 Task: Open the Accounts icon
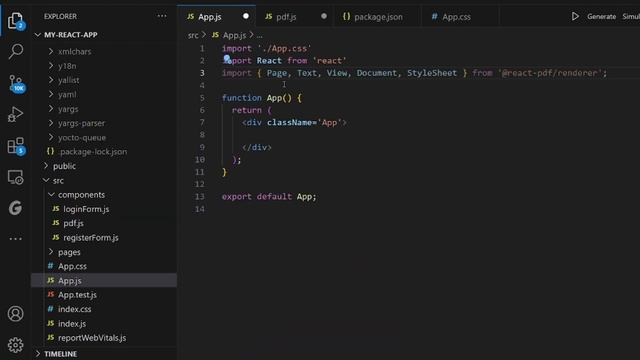[16, 313]
